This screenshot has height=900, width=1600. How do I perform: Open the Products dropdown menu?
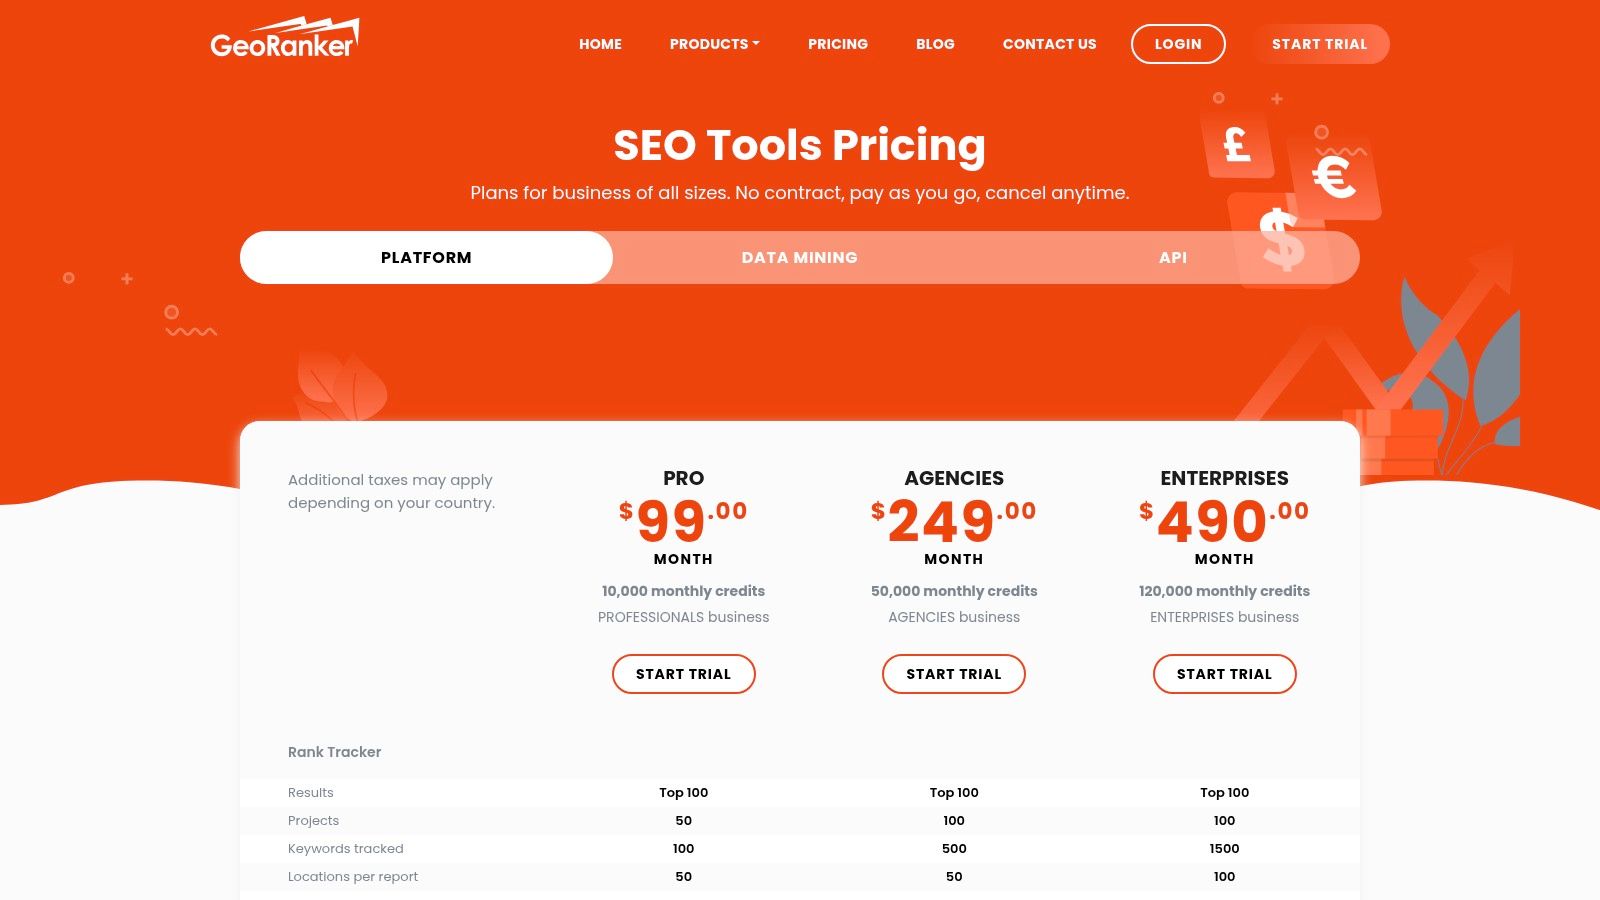click(x=714, y=44)
